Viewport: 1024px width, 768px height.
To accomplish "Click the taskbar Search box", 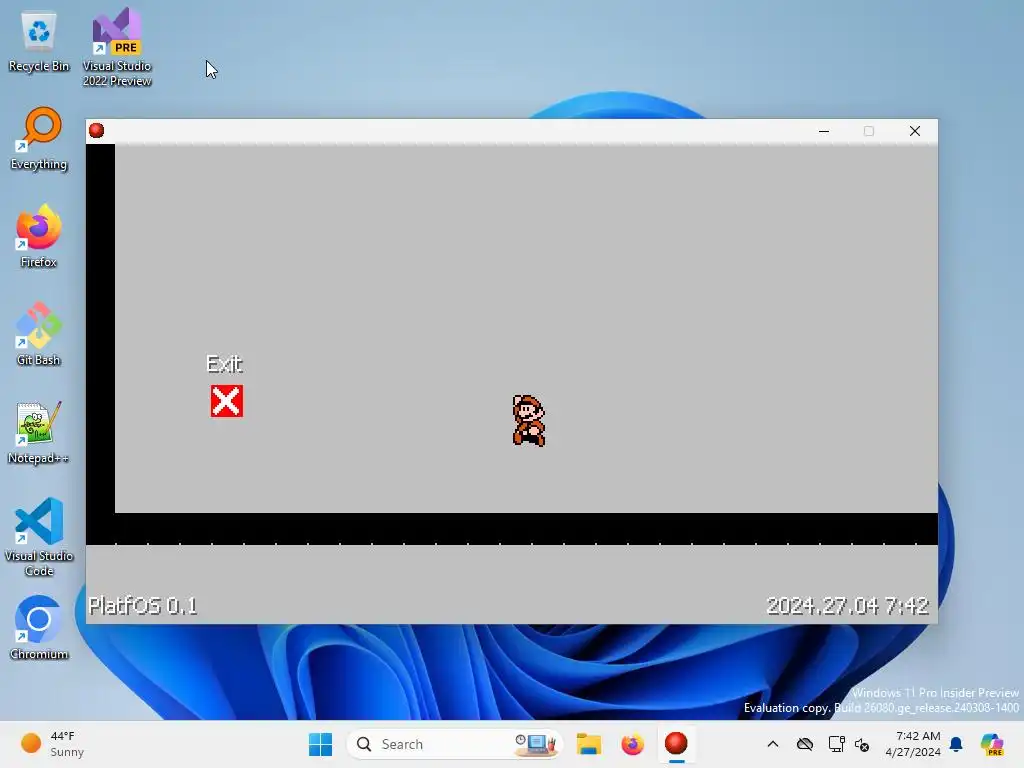I will [455, 744].
